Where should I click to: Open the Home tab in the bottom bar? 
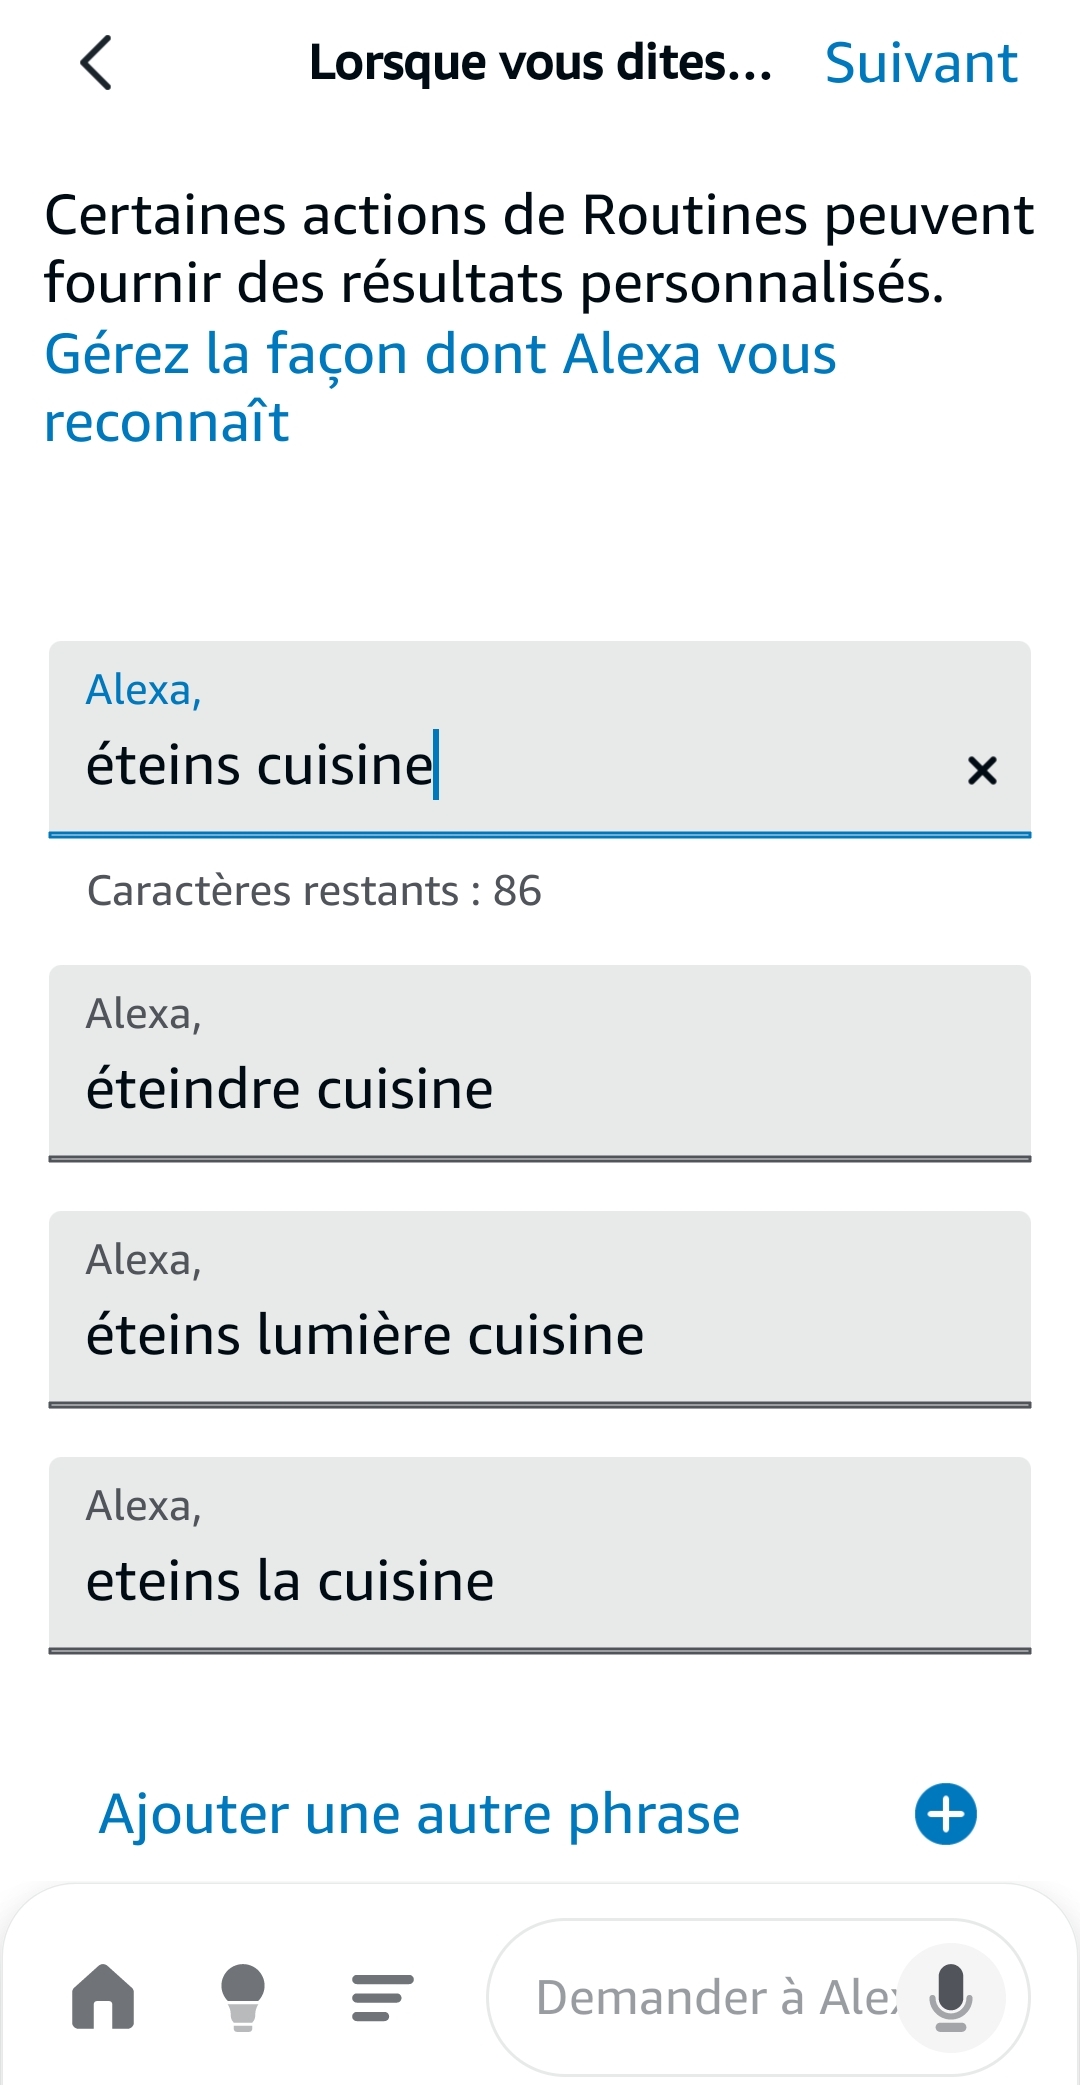pyautogui.click(x=103, y=1997)
